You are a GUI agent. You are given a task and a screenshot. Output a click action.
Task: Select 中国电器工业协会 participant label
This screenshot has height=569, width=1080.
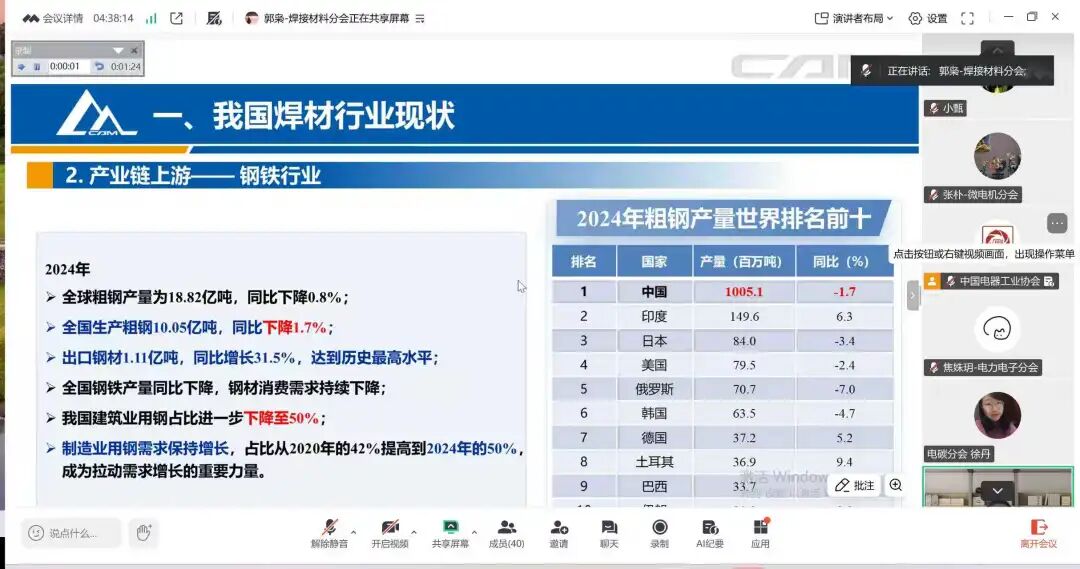pyautogui.click(x=991, y=281)
